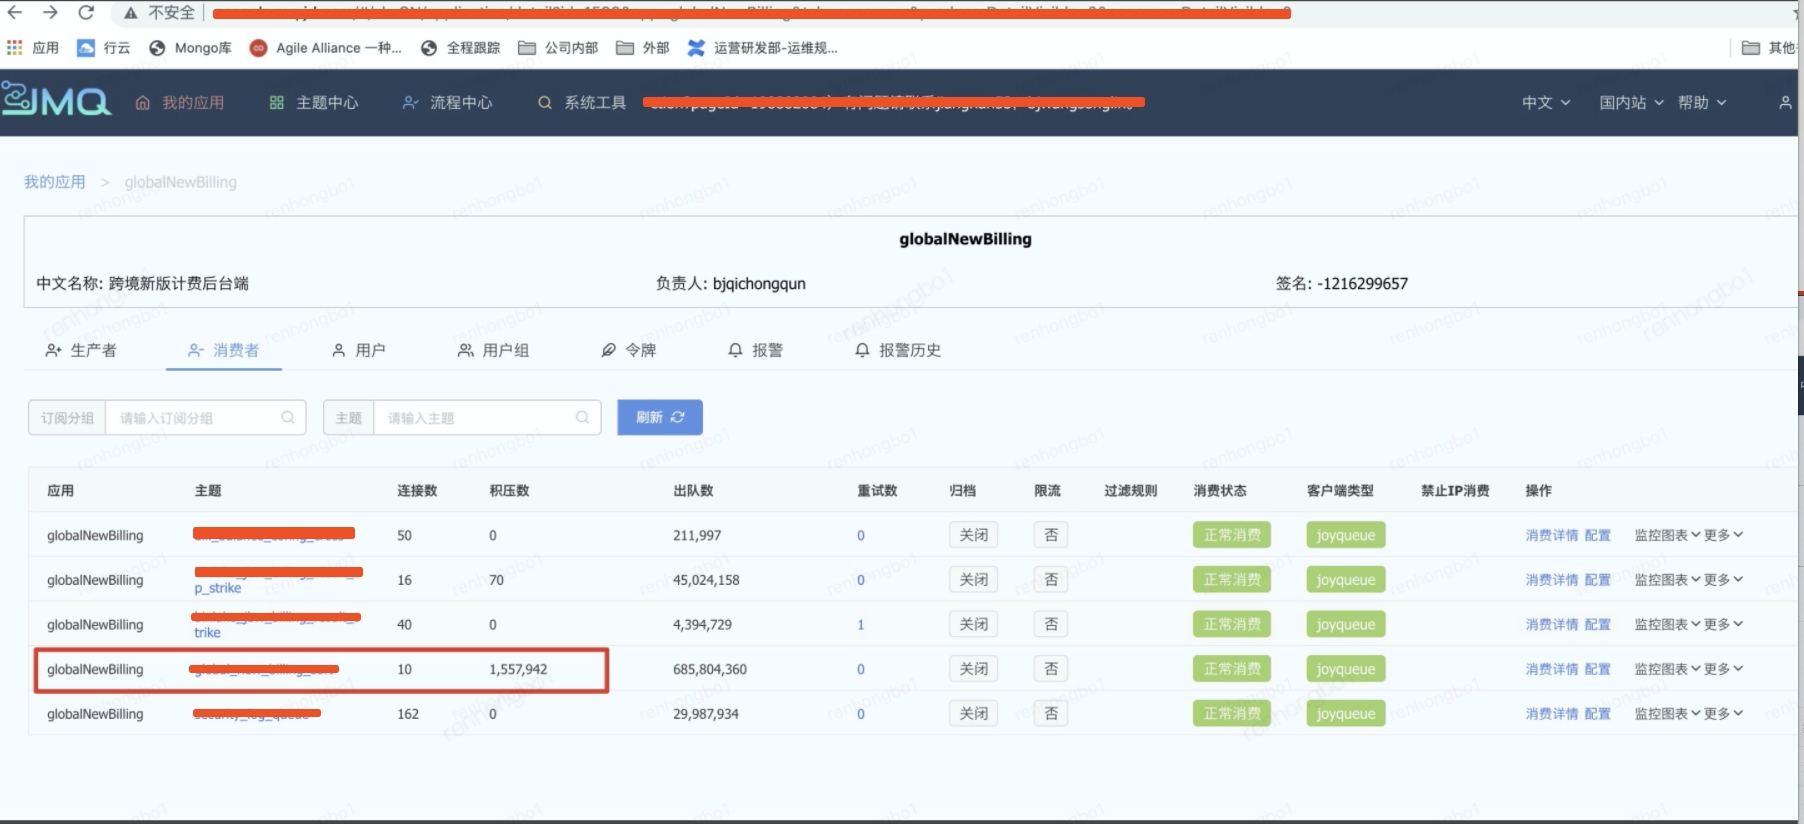Open the user profile icon in header
The width and height of the screenshot is (1804, 824).
pos(1785,102)
